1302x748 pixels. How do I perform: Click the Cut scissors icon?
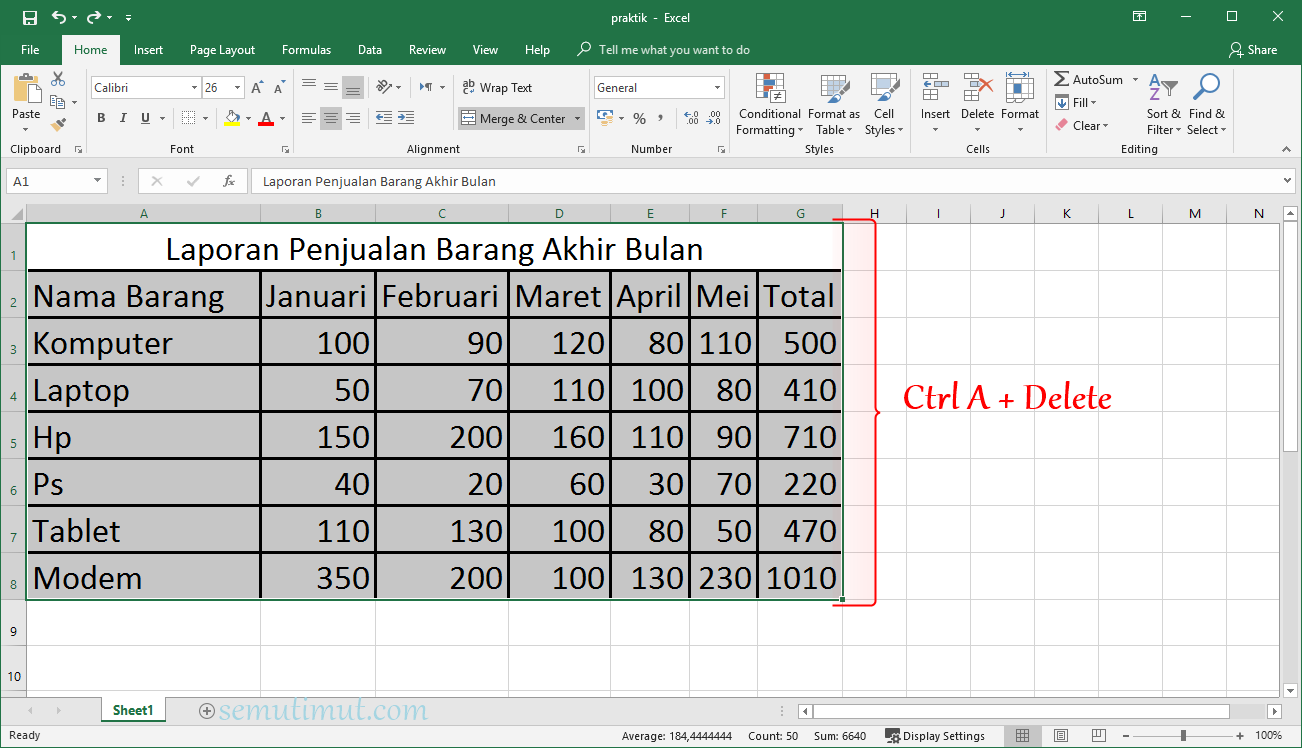pyautogui.click(x=58, y=79)
